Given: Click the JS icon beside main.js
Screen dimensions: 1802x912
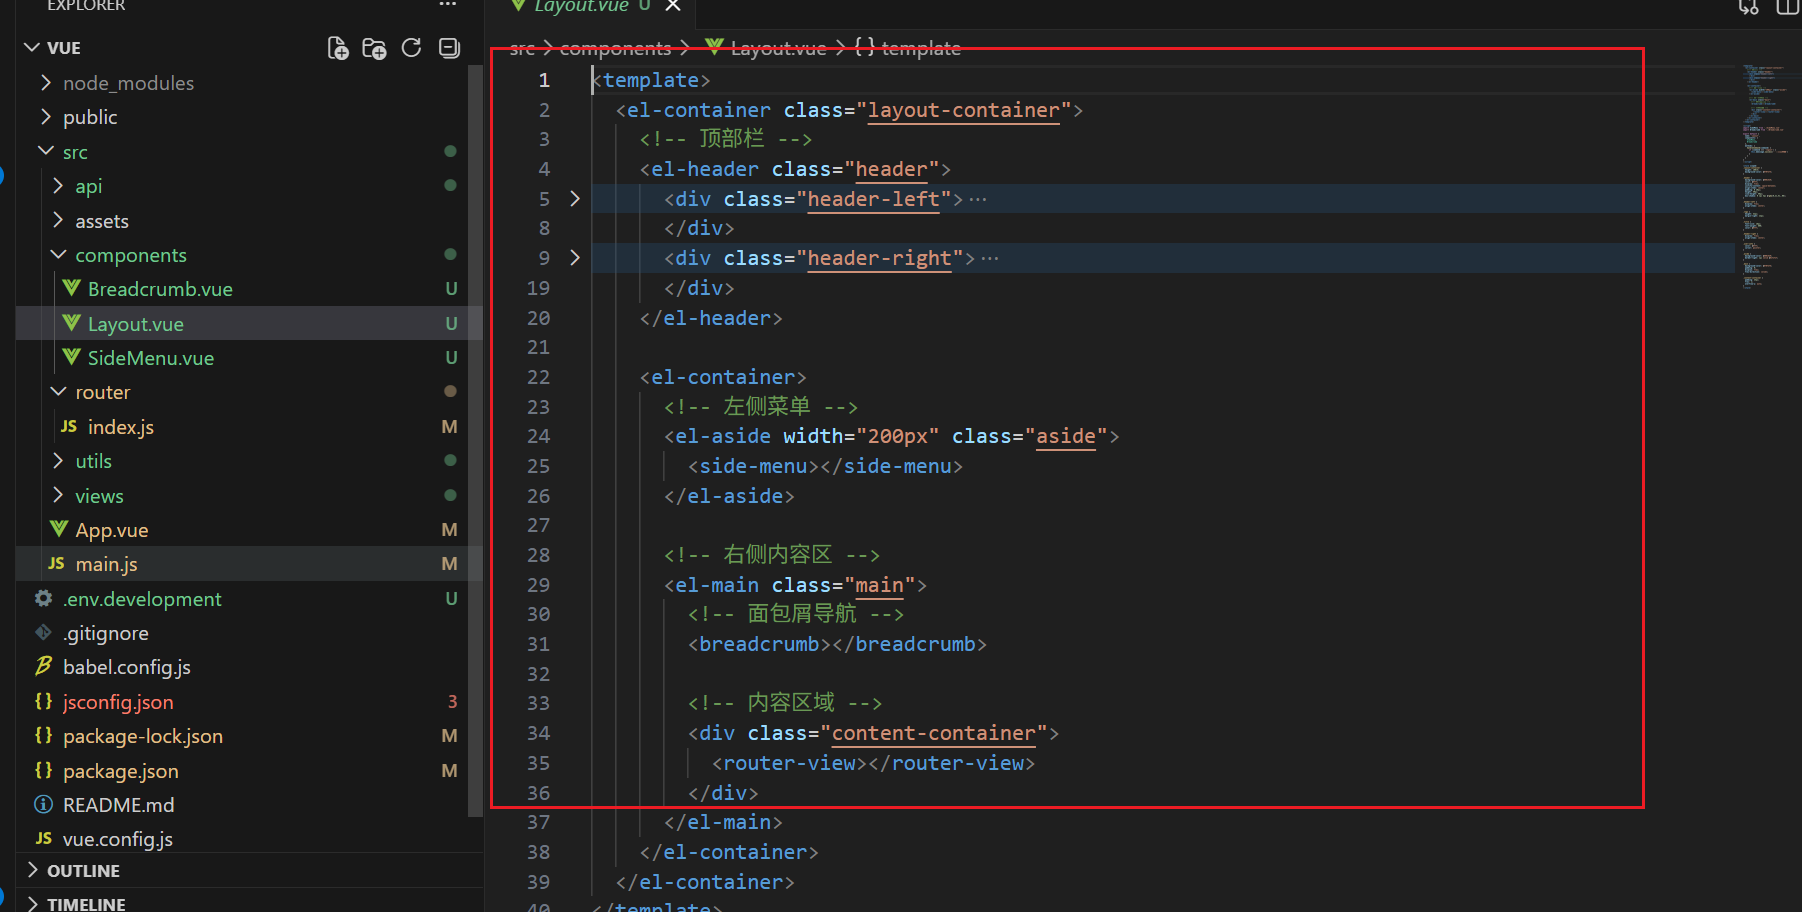Looking at the screenshot, I should [x=56, y=564].
